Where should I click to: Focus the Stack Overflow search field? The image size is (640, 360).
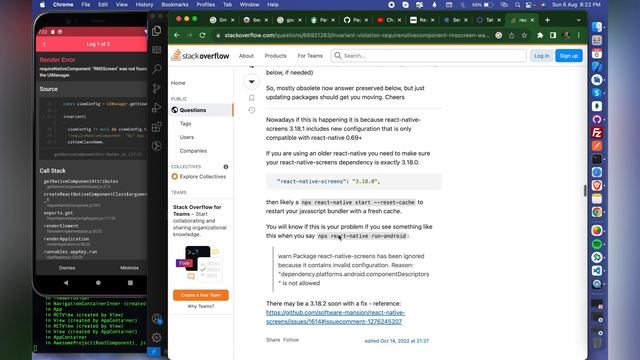pyautogui.click(x=429, y=56)
